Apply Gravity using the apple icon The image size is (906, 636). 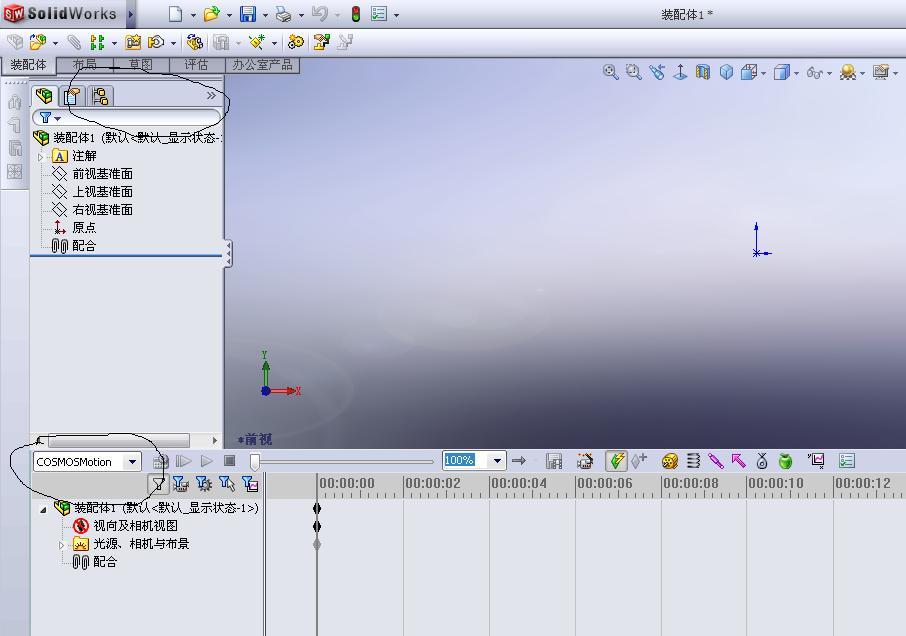[786, 460]
